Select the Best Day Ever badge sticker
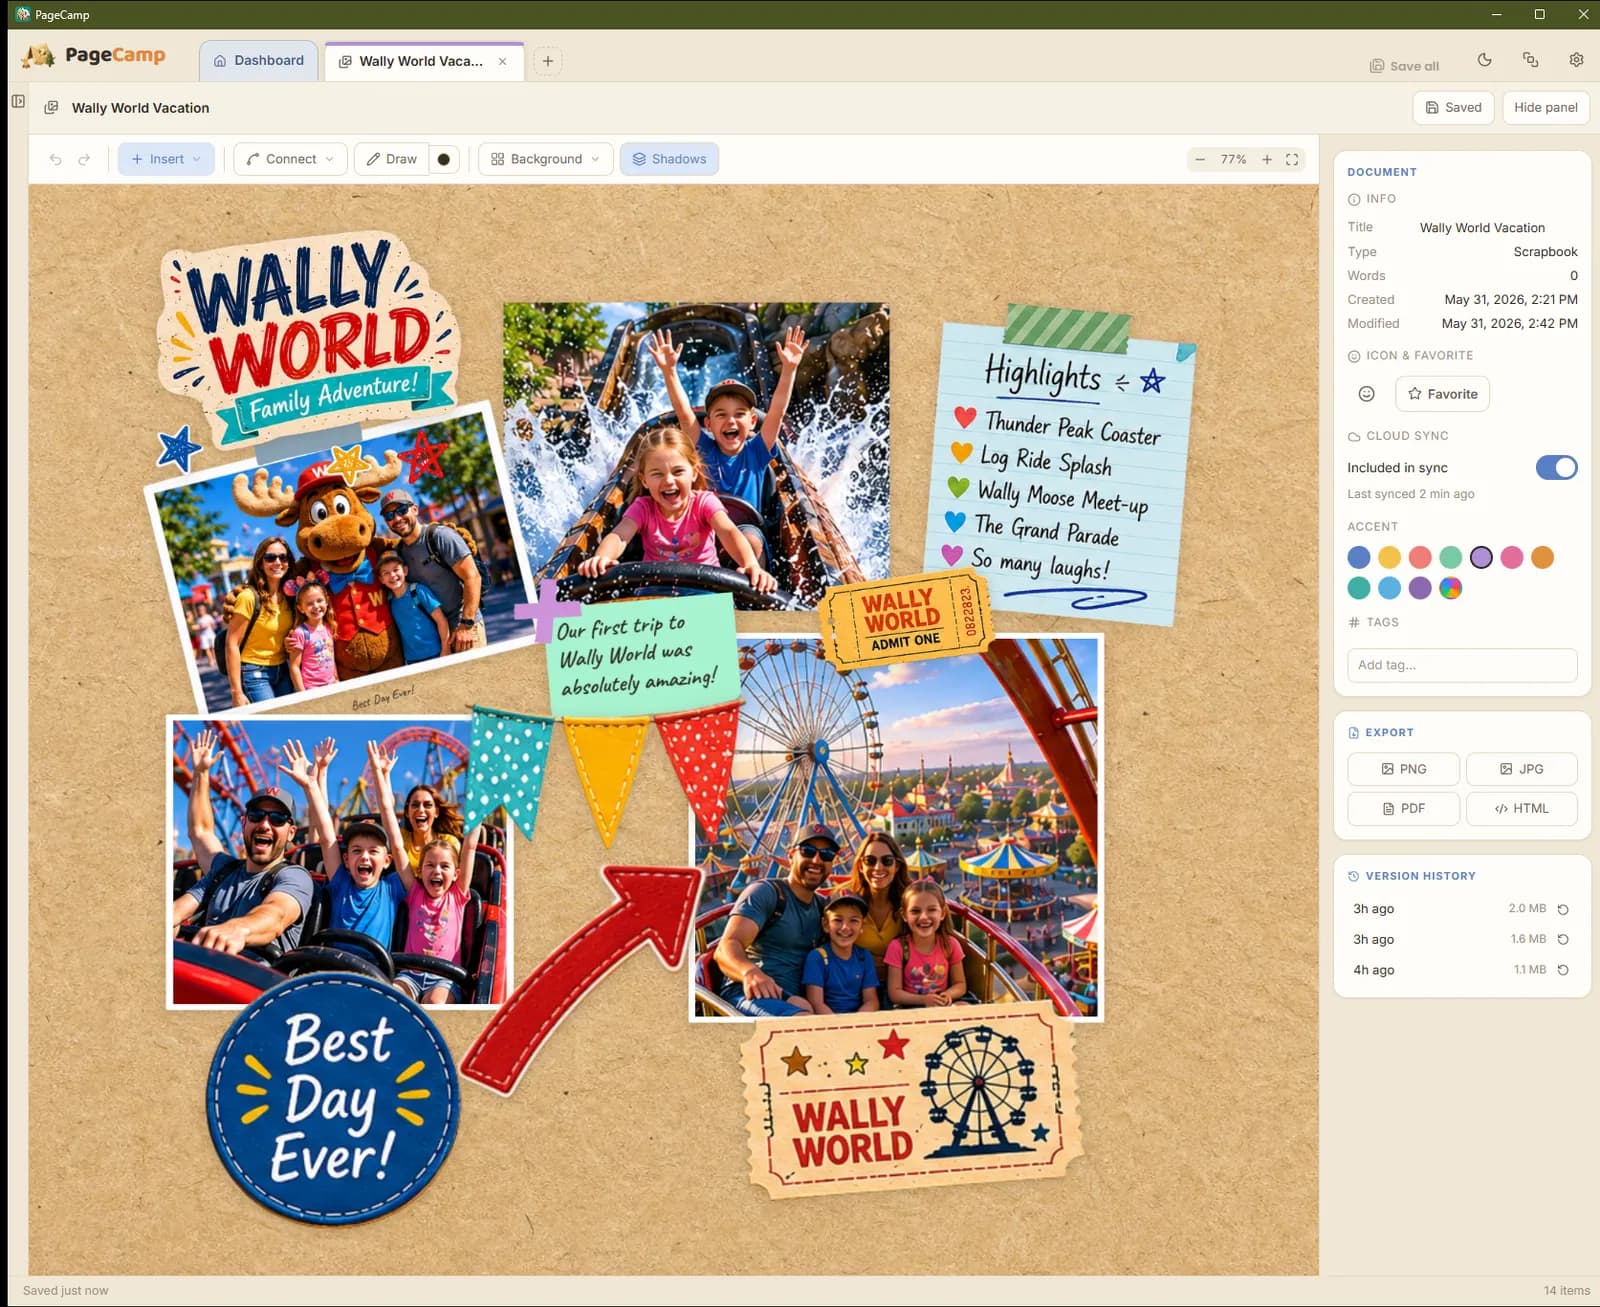Image resolution: width=1600 pixels, height=1307 pixels. point(333,1098)
